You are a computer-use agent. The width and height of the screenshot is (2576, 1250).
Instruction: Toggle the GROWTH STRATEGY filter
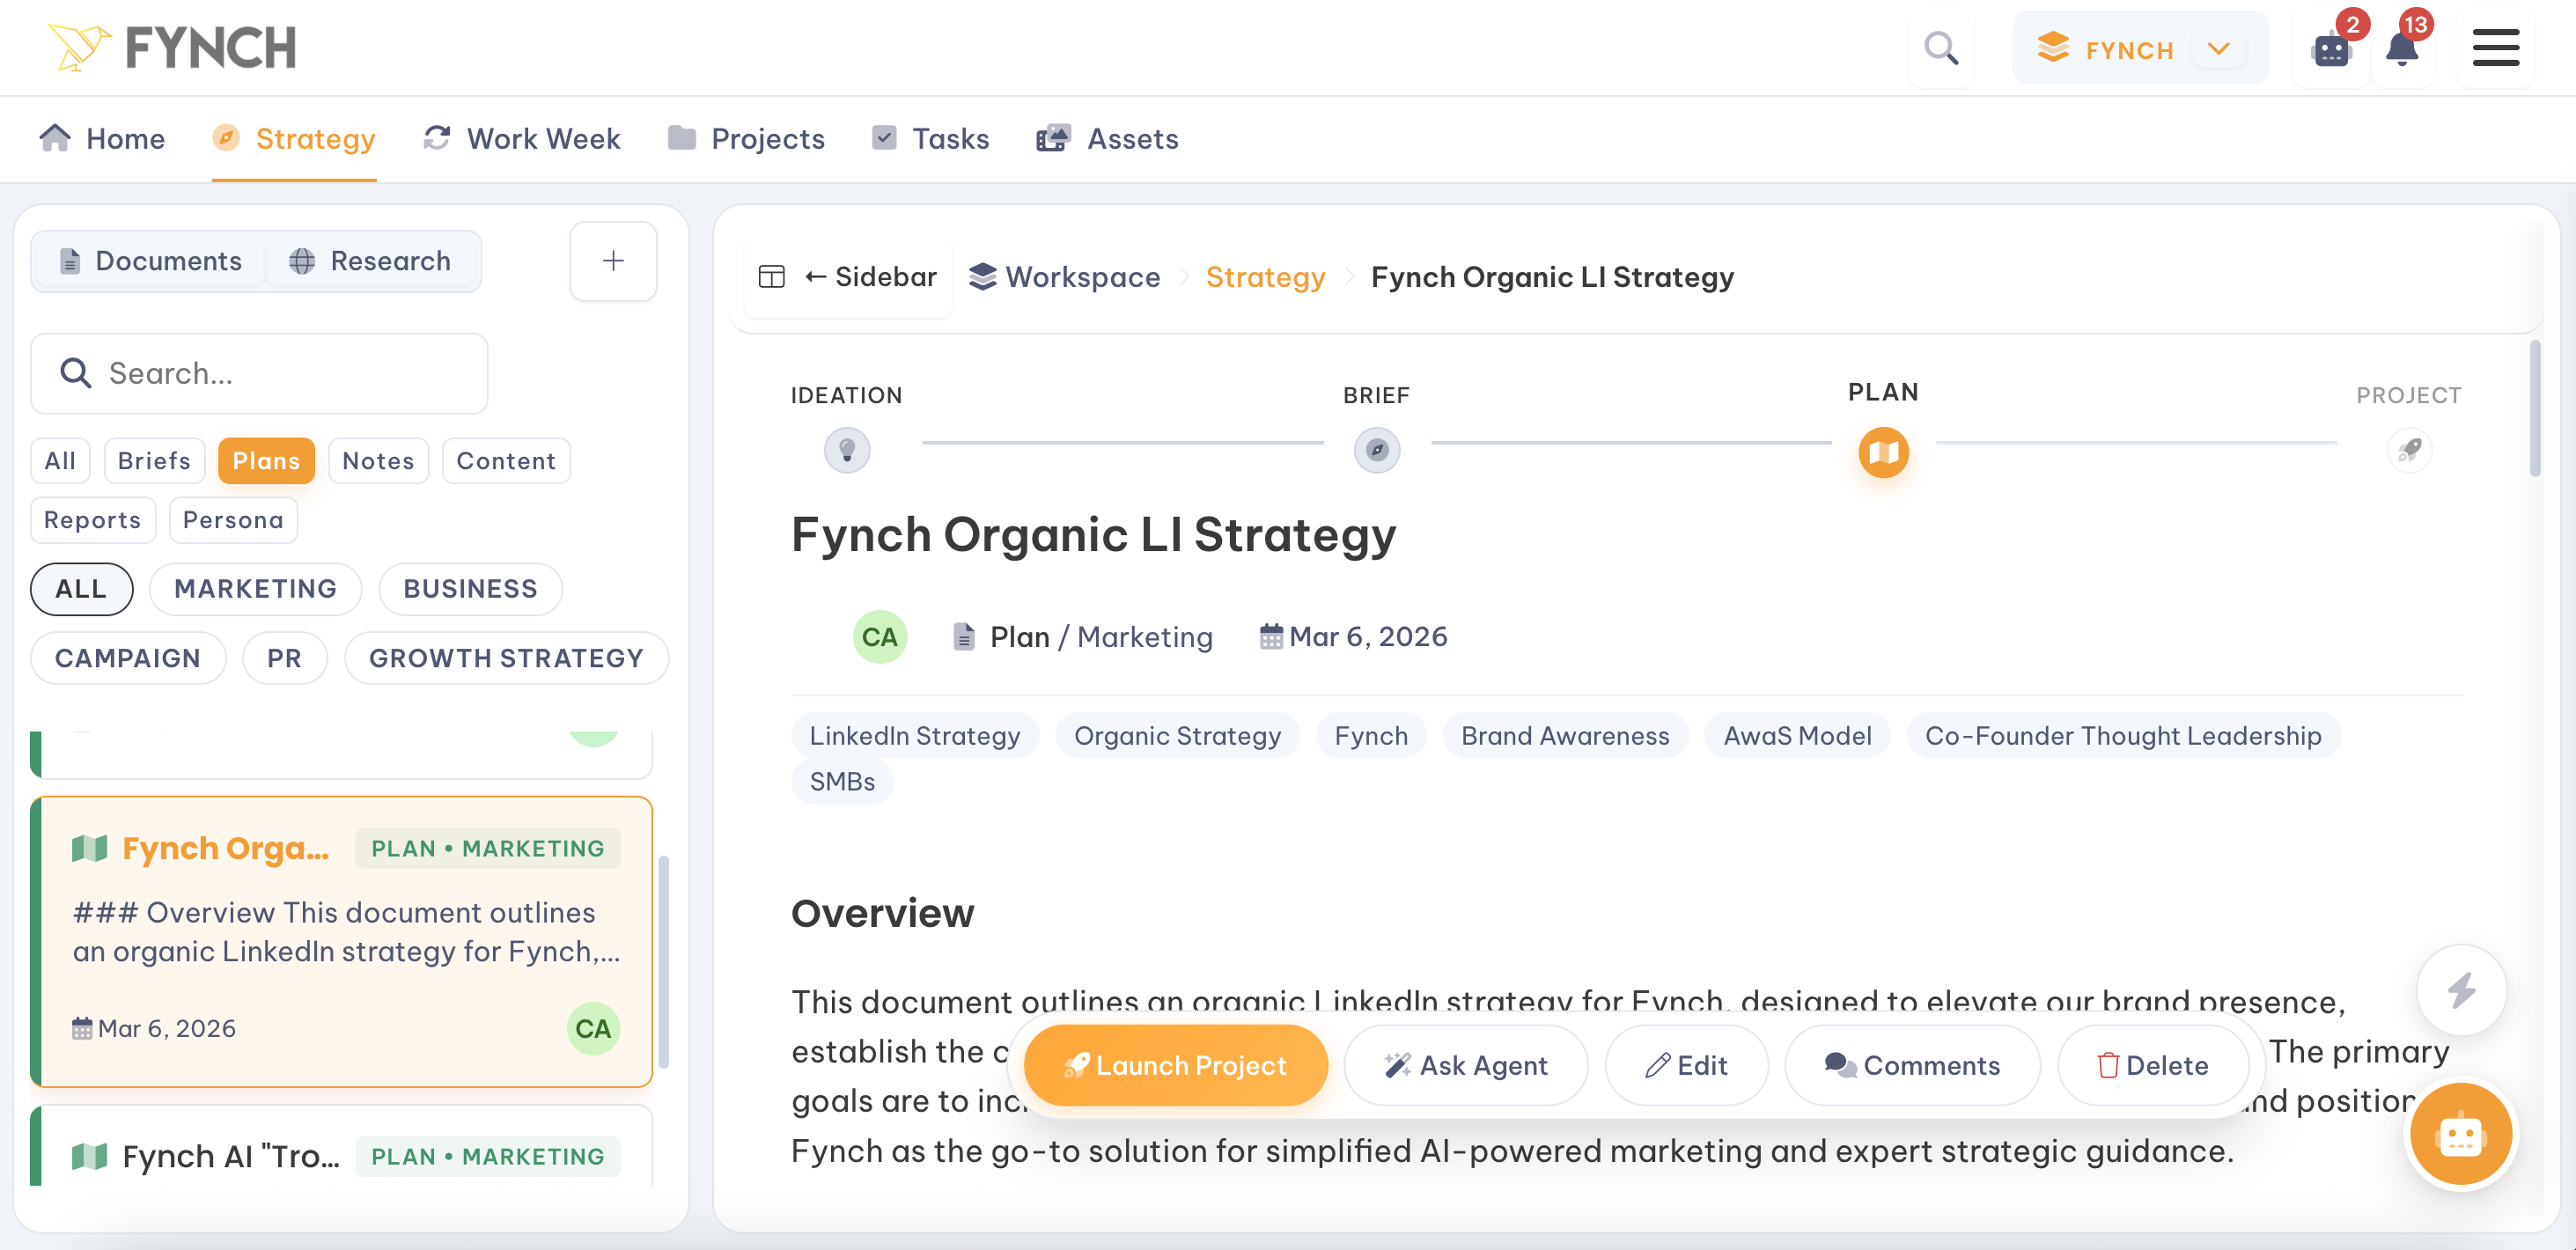[x=506, y=658]
